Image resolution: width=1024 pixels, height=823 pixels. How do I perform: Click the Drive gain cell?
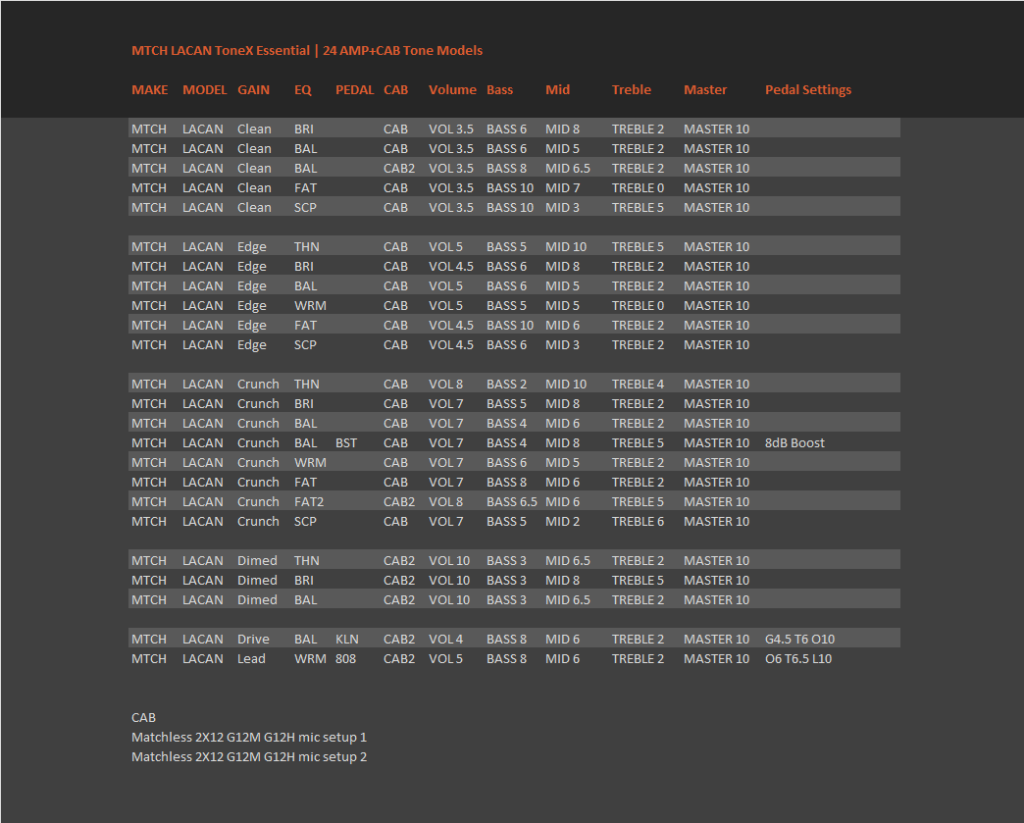coord(253,639)
